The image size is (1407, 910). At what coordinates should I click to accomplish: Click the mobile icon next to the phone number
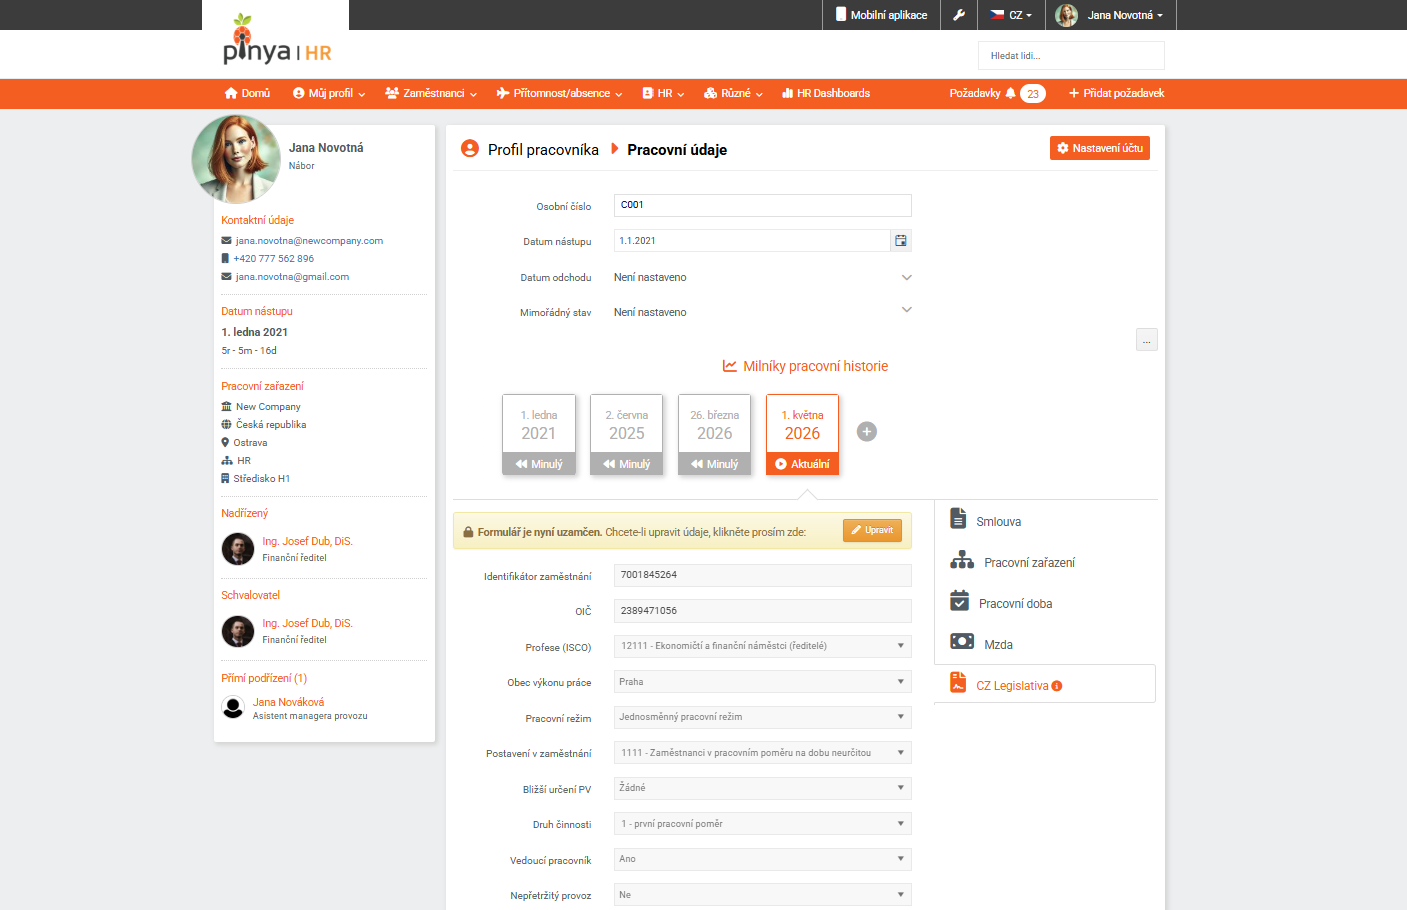point(225,258)
